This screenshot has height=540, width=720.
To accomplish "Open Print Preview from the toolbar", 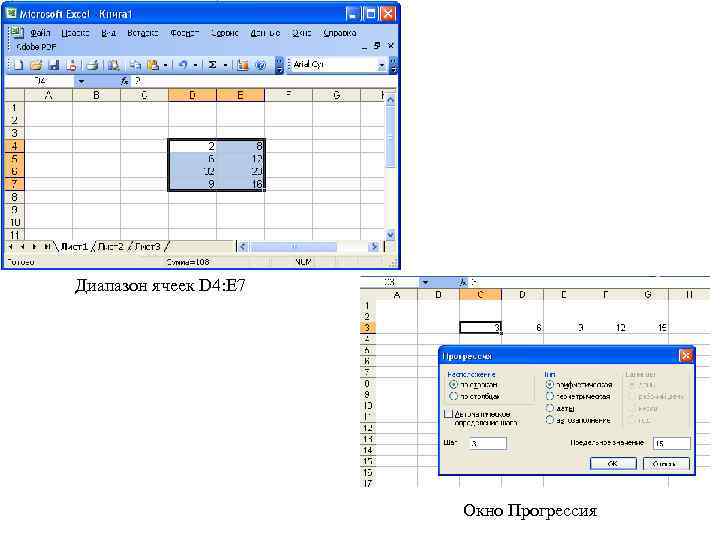I will coord(113,65).
